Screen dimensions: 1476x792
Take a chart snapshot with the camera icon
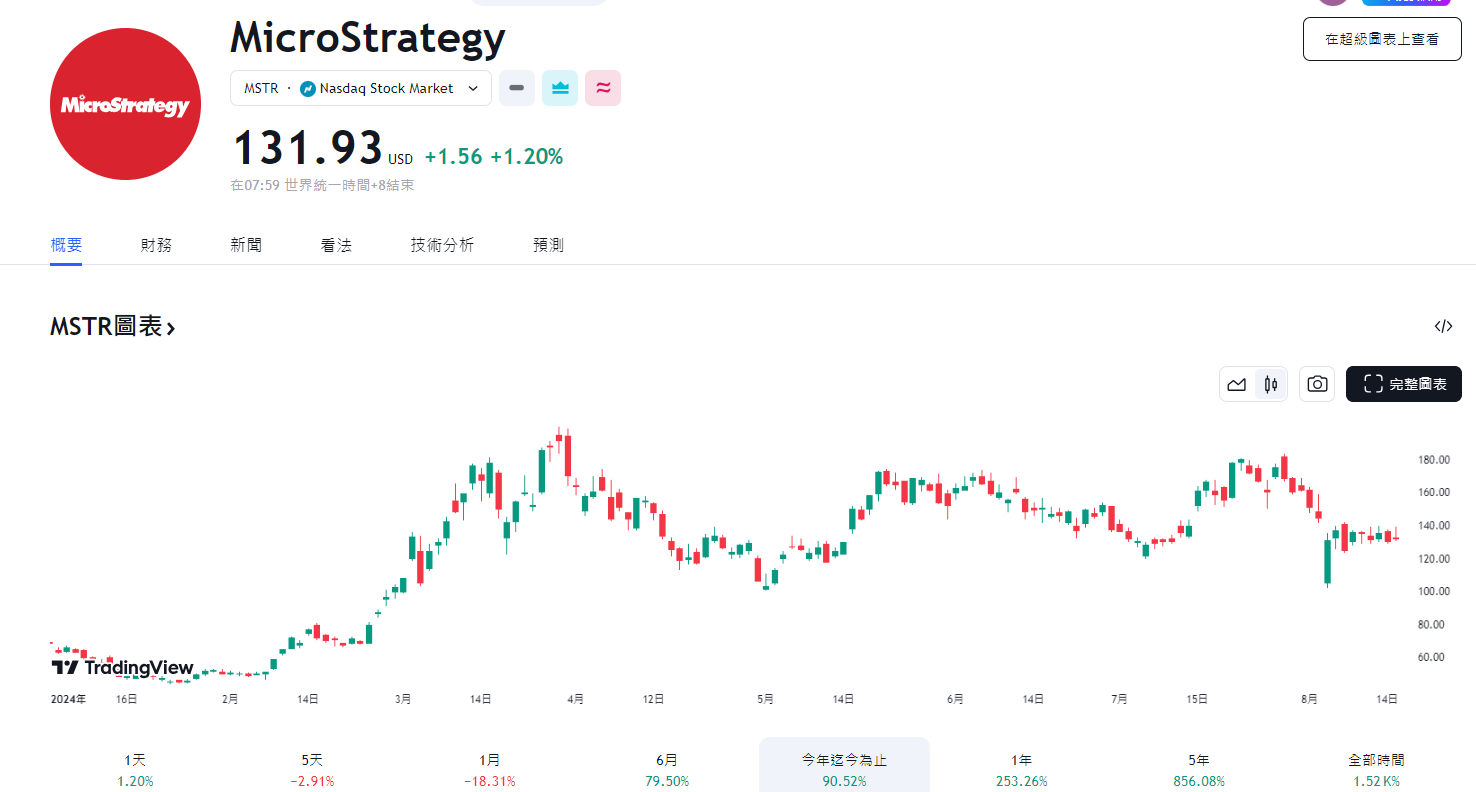(x=1316, y=384)
